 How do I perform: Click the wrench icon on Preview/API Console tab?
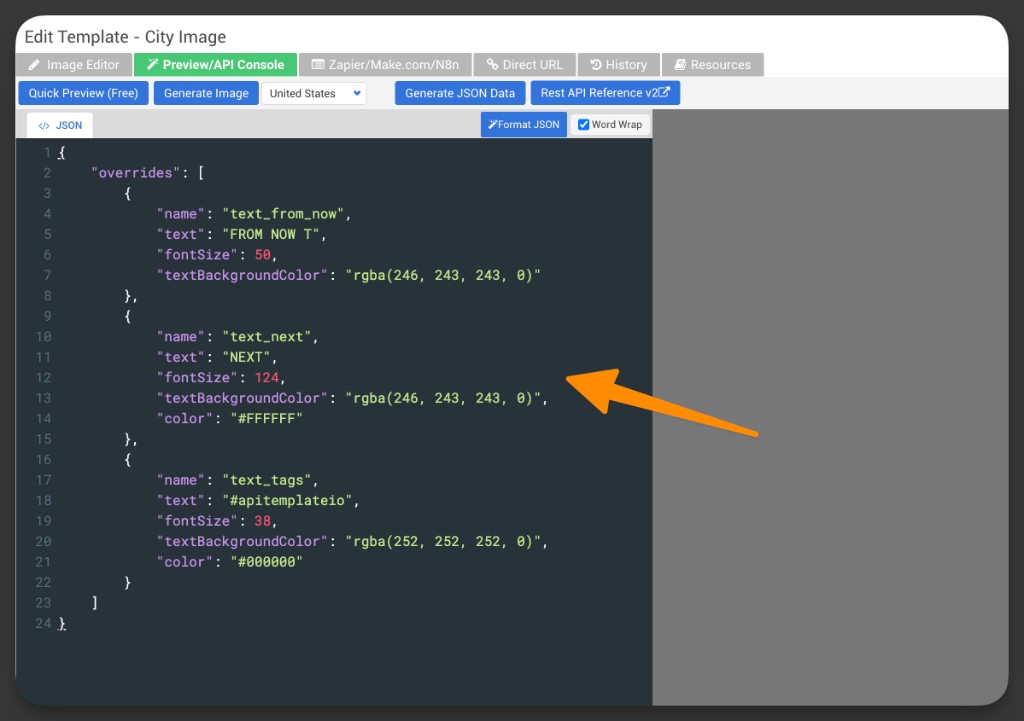click(151, 64)
